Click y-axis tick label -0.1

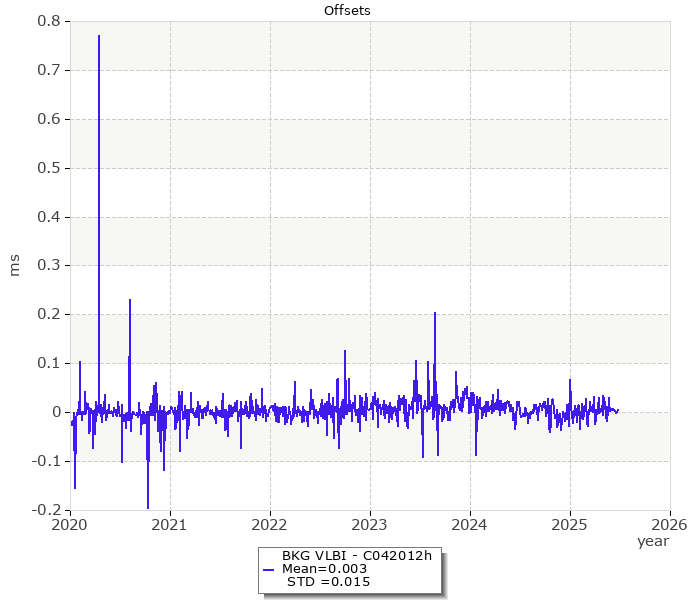(x=46, y=461)
